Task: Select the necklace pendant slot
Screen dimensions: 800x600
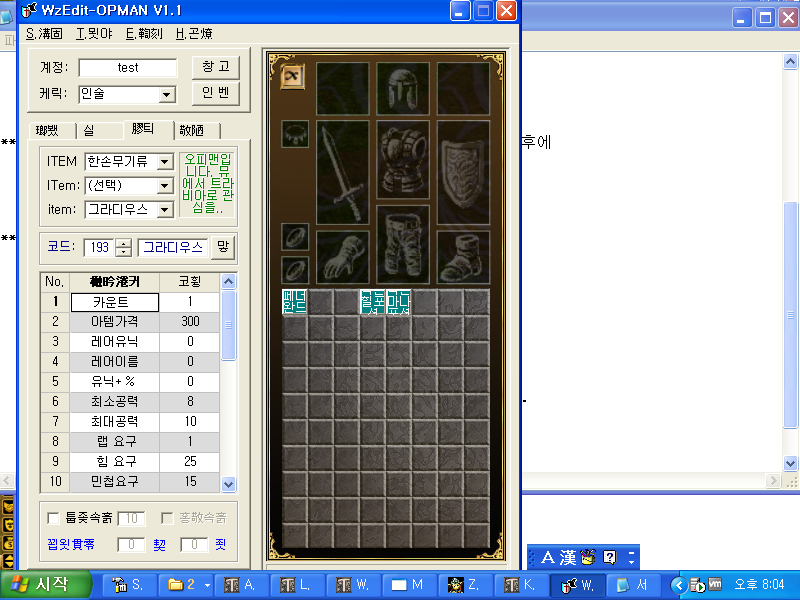Action: click(x=295, y=134)
